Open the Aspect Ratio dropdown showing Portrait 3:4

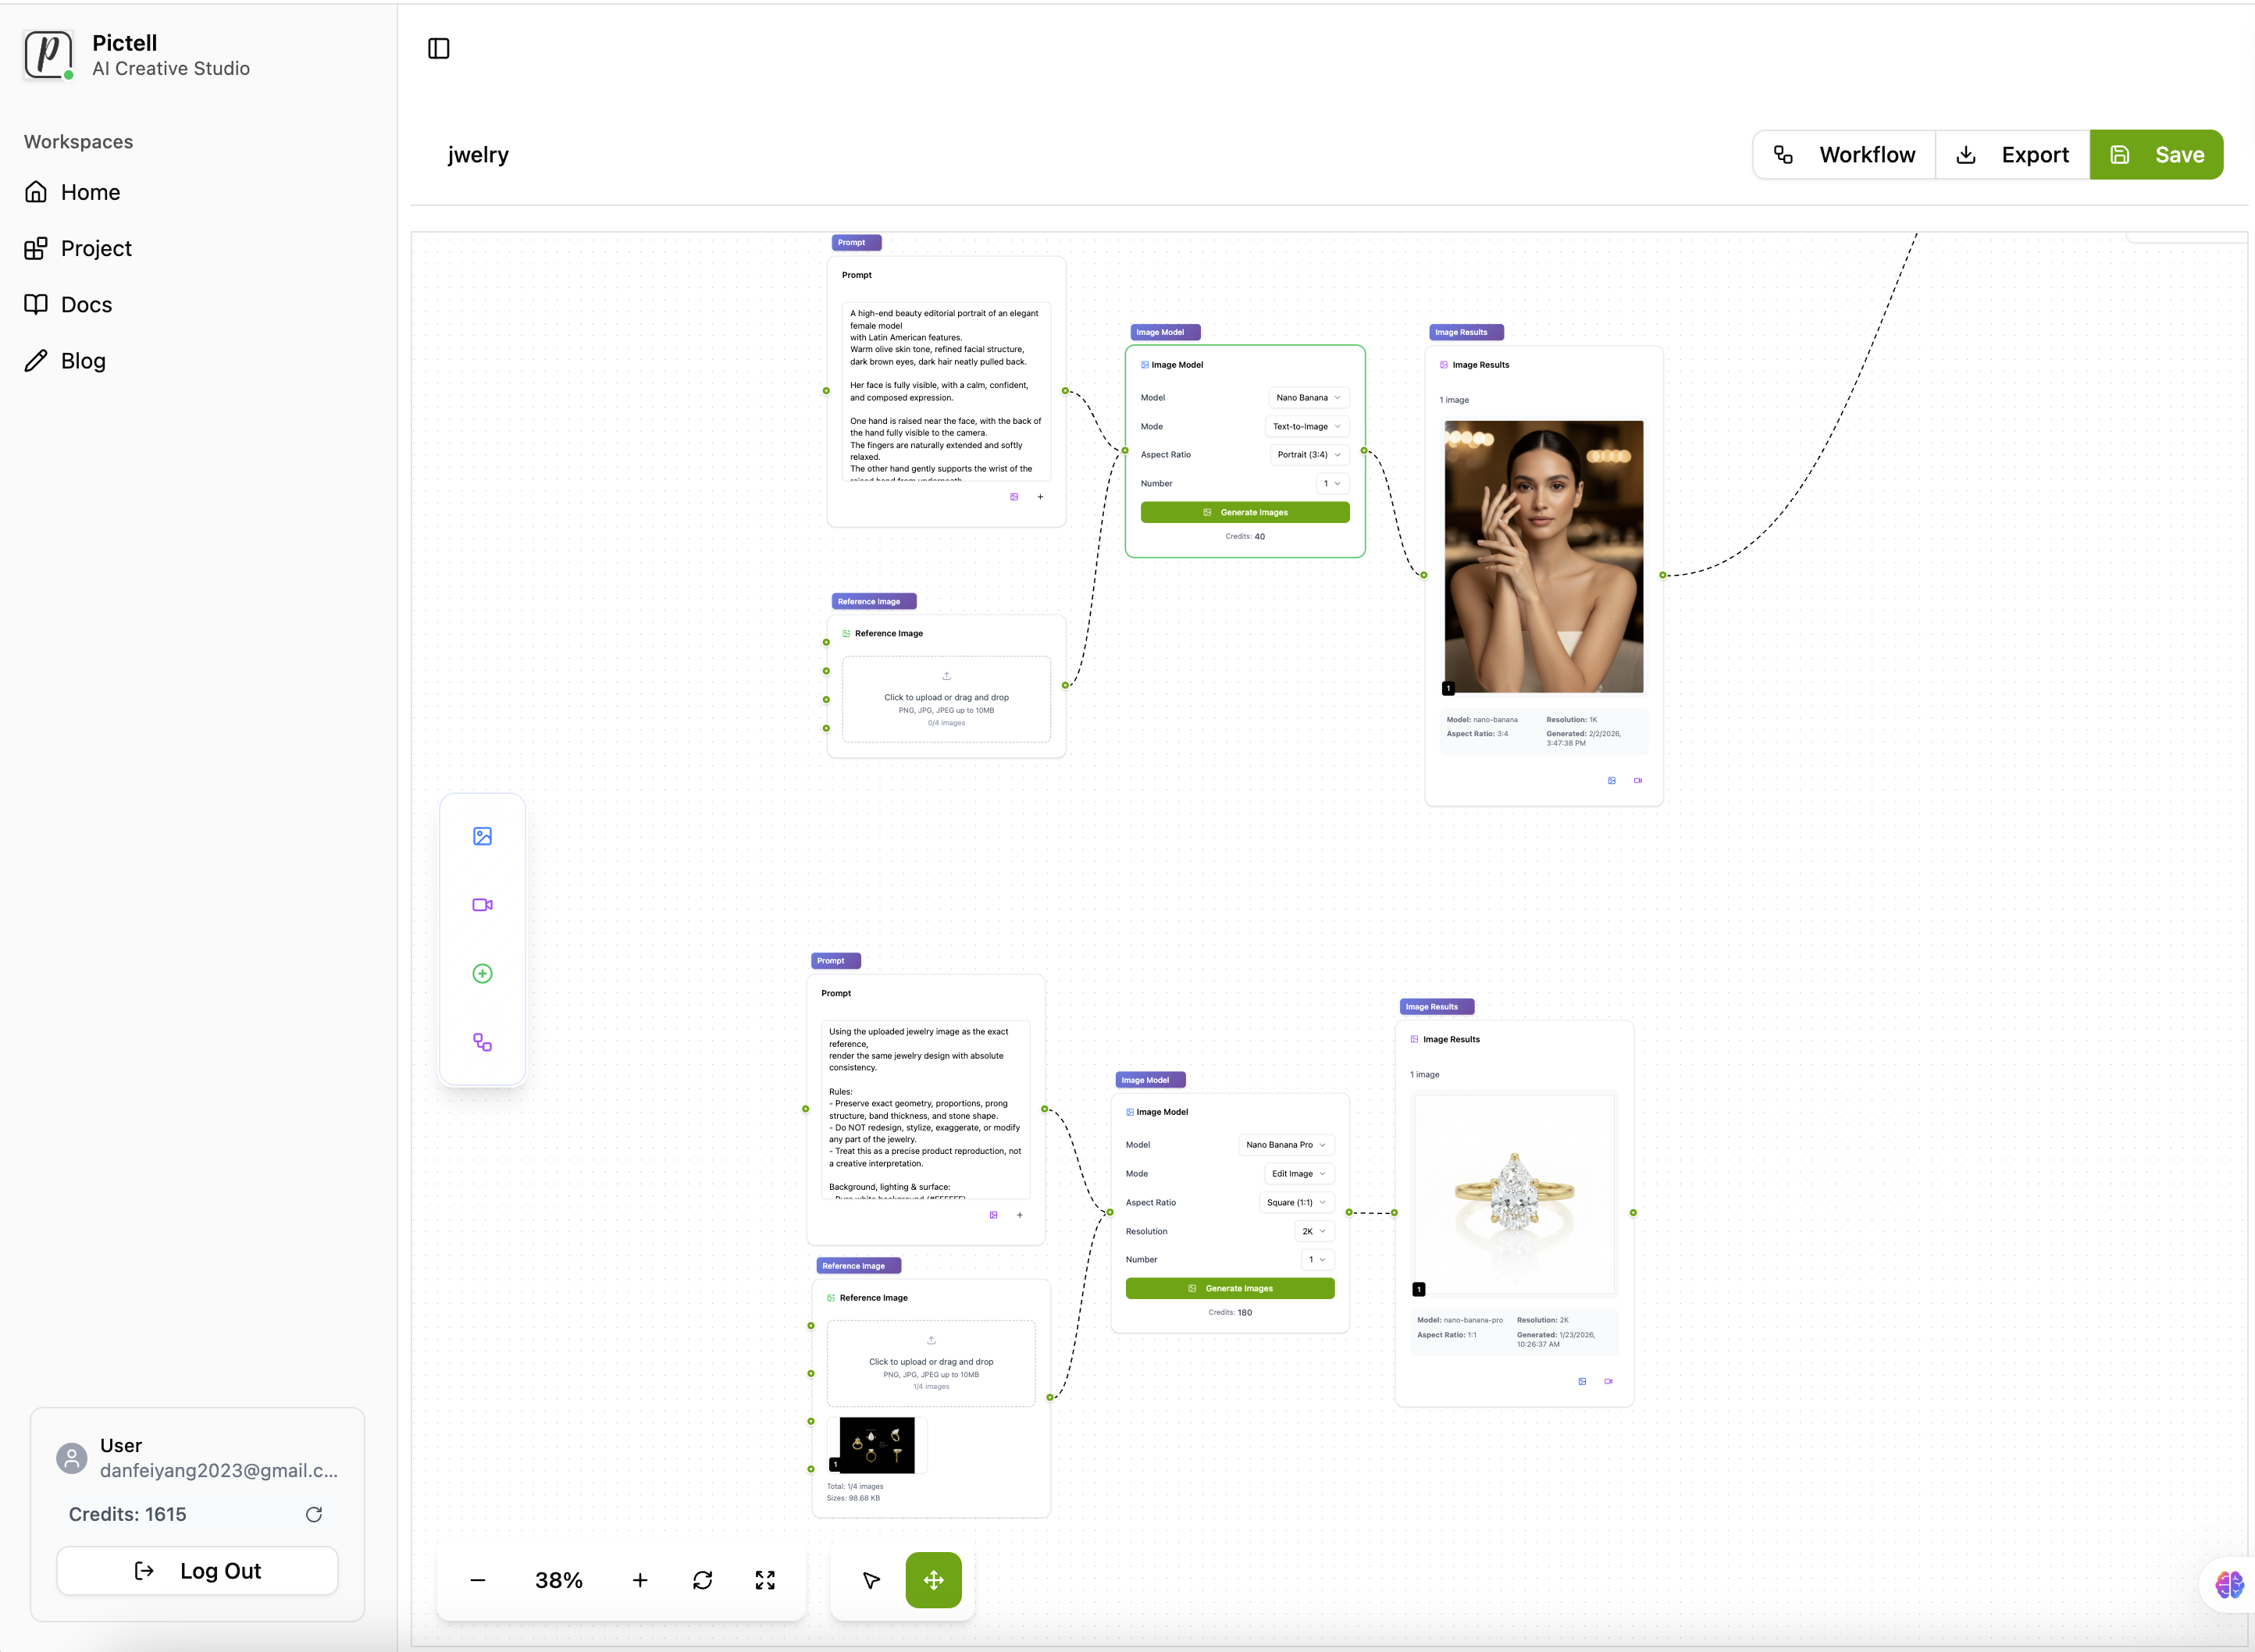pos(1307,454)
